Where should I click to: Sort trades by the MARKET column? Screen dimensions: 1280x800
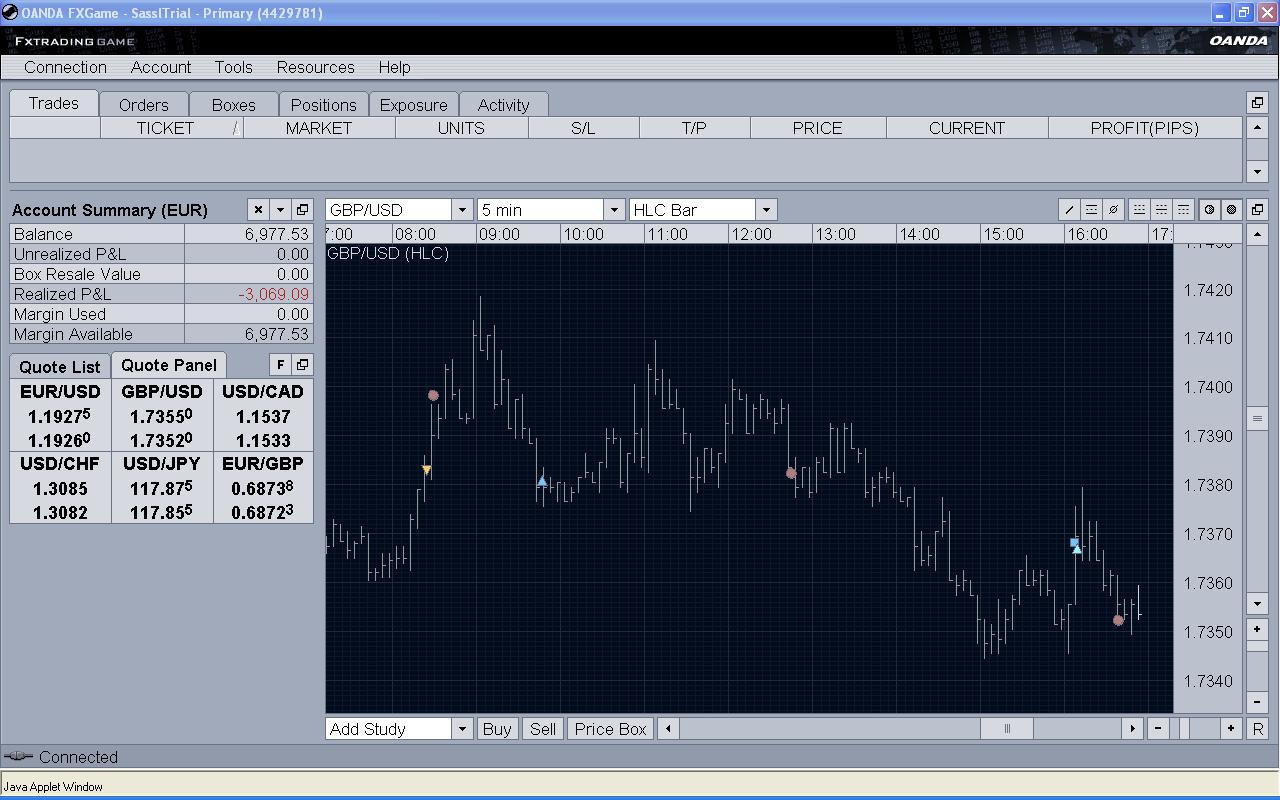pyautogui.click(x=319, y=128)
